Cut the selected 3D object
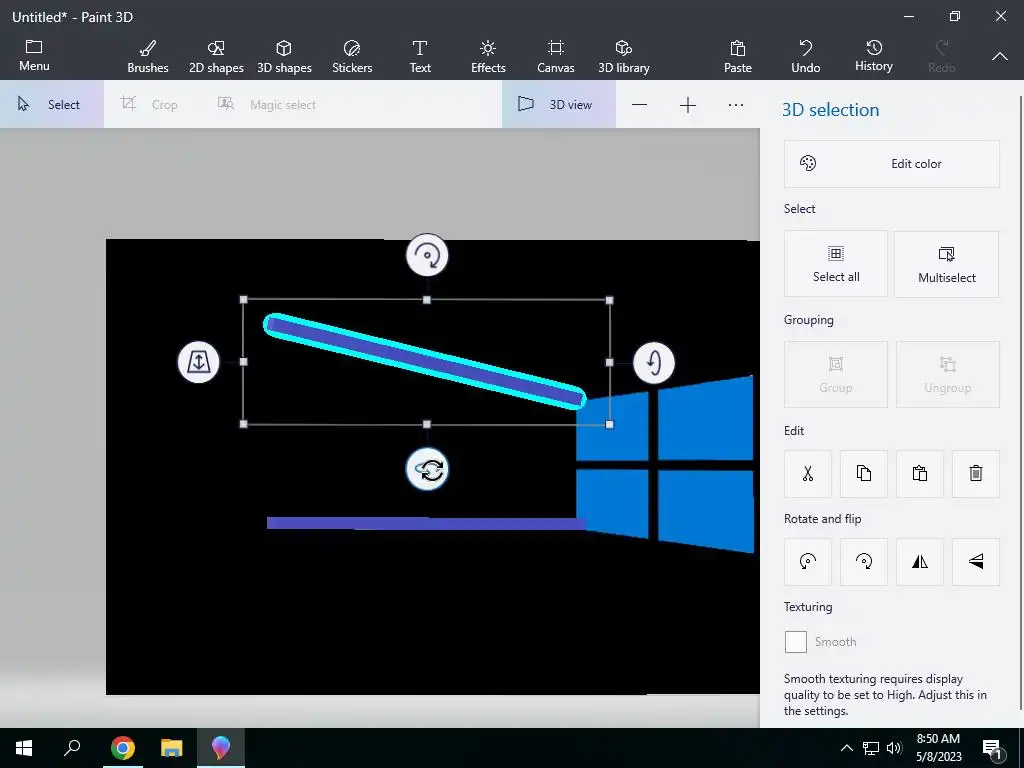The image size is (1024, 768). (x=808, y=473)
